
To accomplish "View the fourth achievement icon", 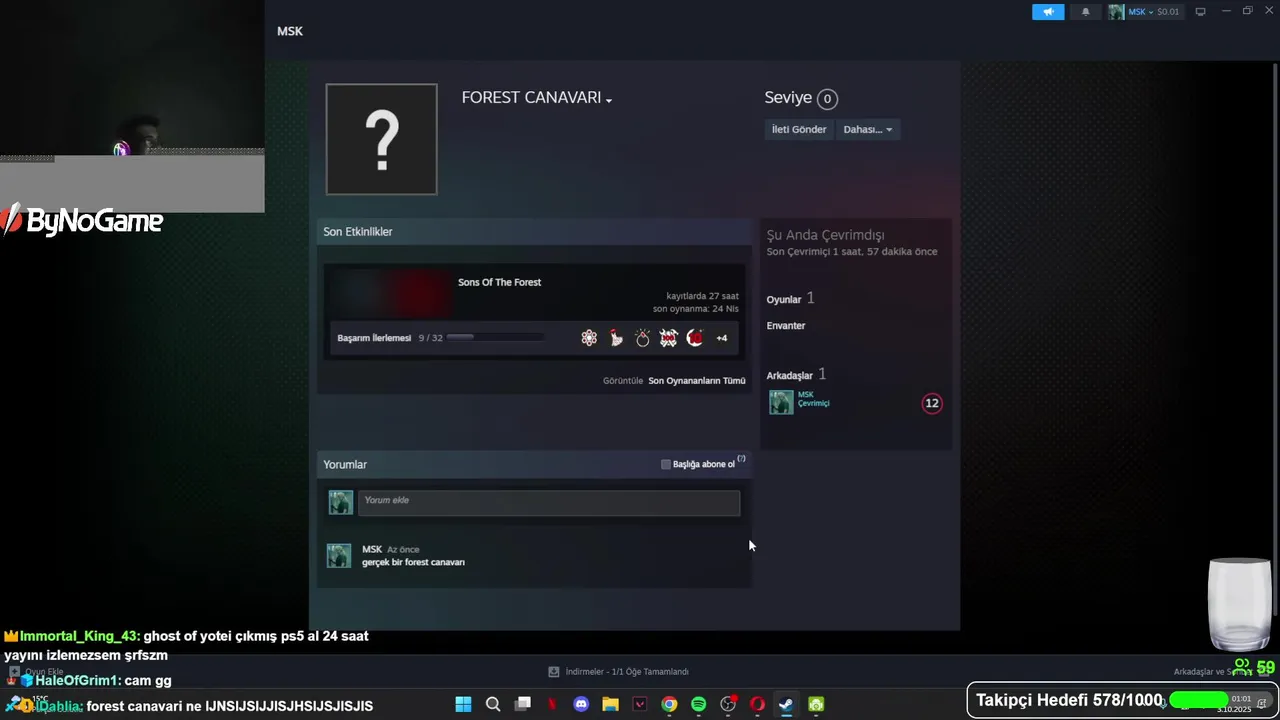I will 668,338.
